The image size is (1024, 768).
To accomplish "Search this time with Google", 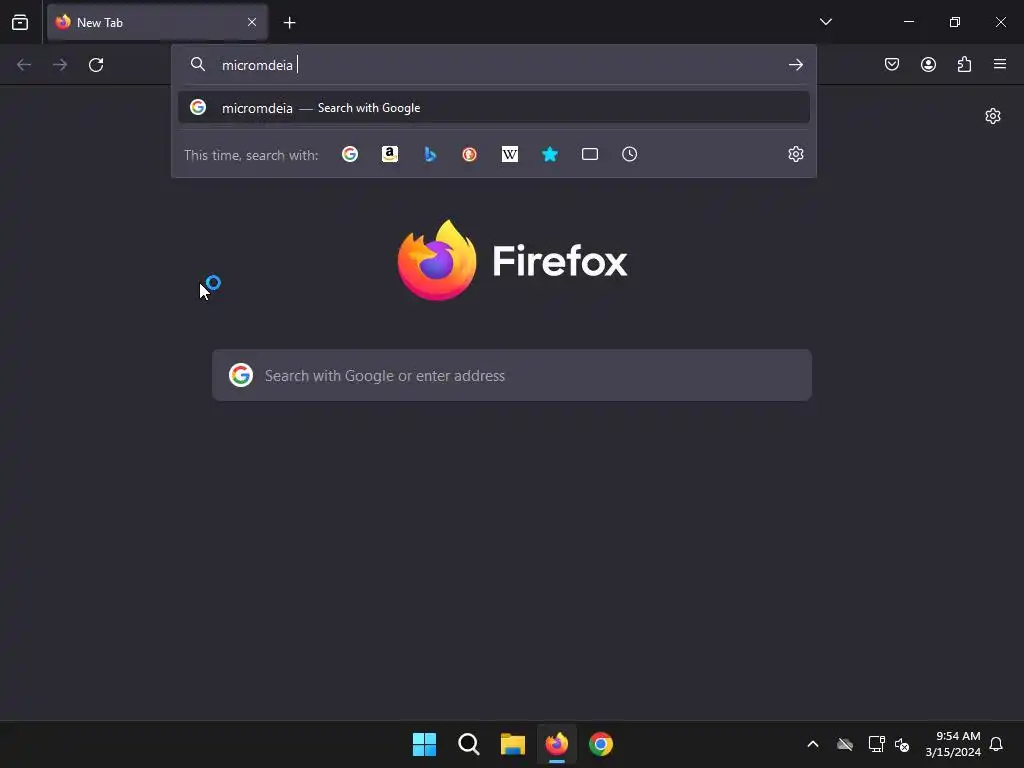I will (350, 154).
